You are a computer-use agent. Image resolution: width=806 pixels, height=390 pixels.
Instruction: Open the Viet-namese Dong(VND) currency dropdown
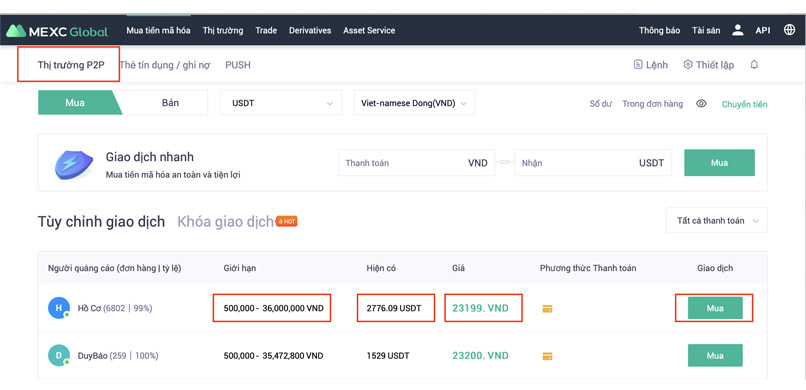click(x=415, y=103)
